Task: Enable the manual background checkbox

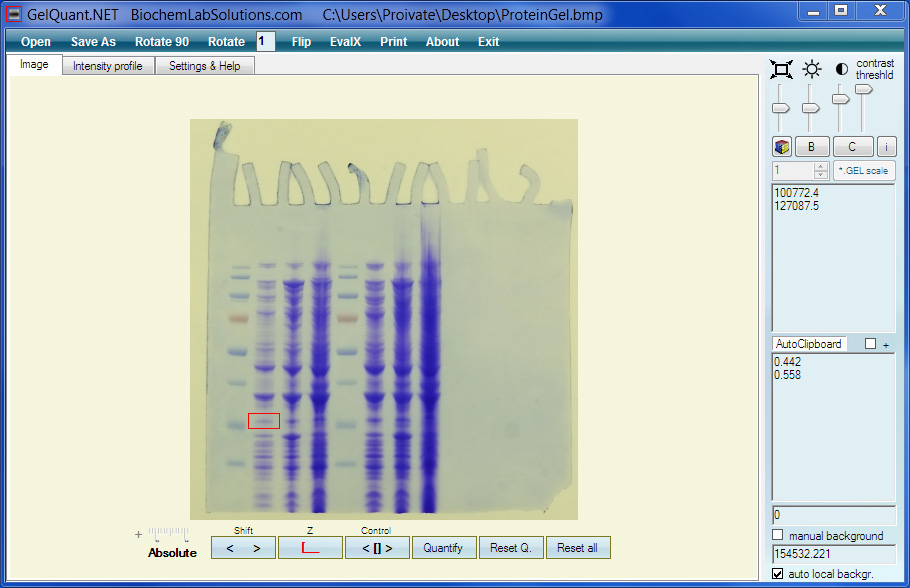Action: [779, 536]
